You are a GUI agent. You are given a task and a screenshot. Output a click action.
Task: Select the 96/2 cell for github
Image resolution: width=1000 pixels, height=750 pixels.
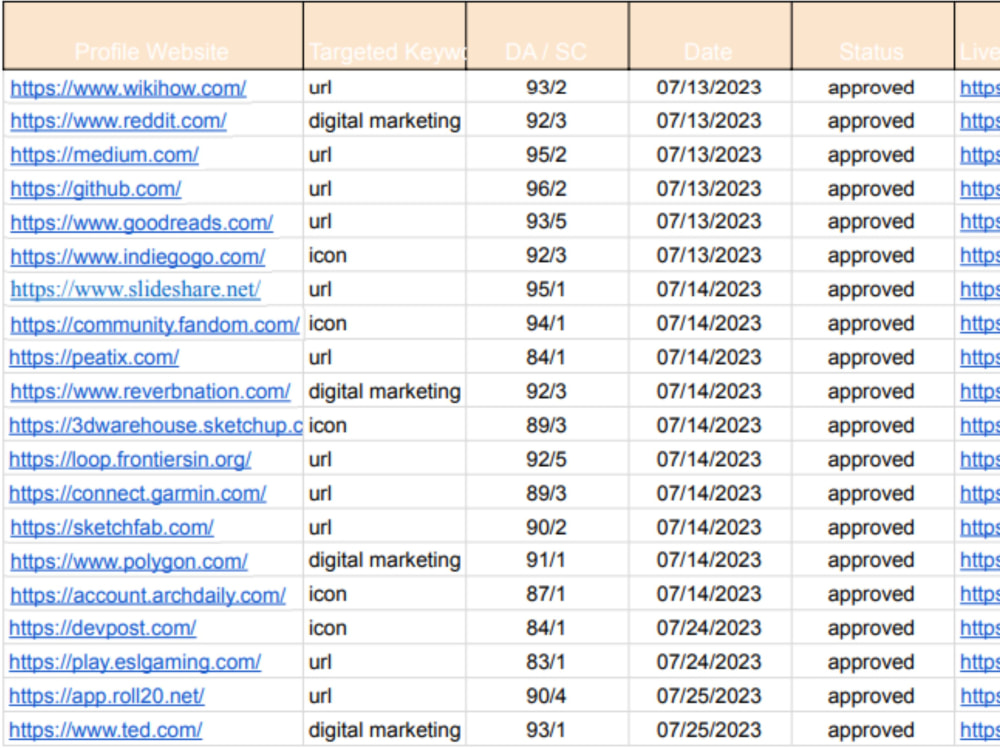[x=546, y=189]
